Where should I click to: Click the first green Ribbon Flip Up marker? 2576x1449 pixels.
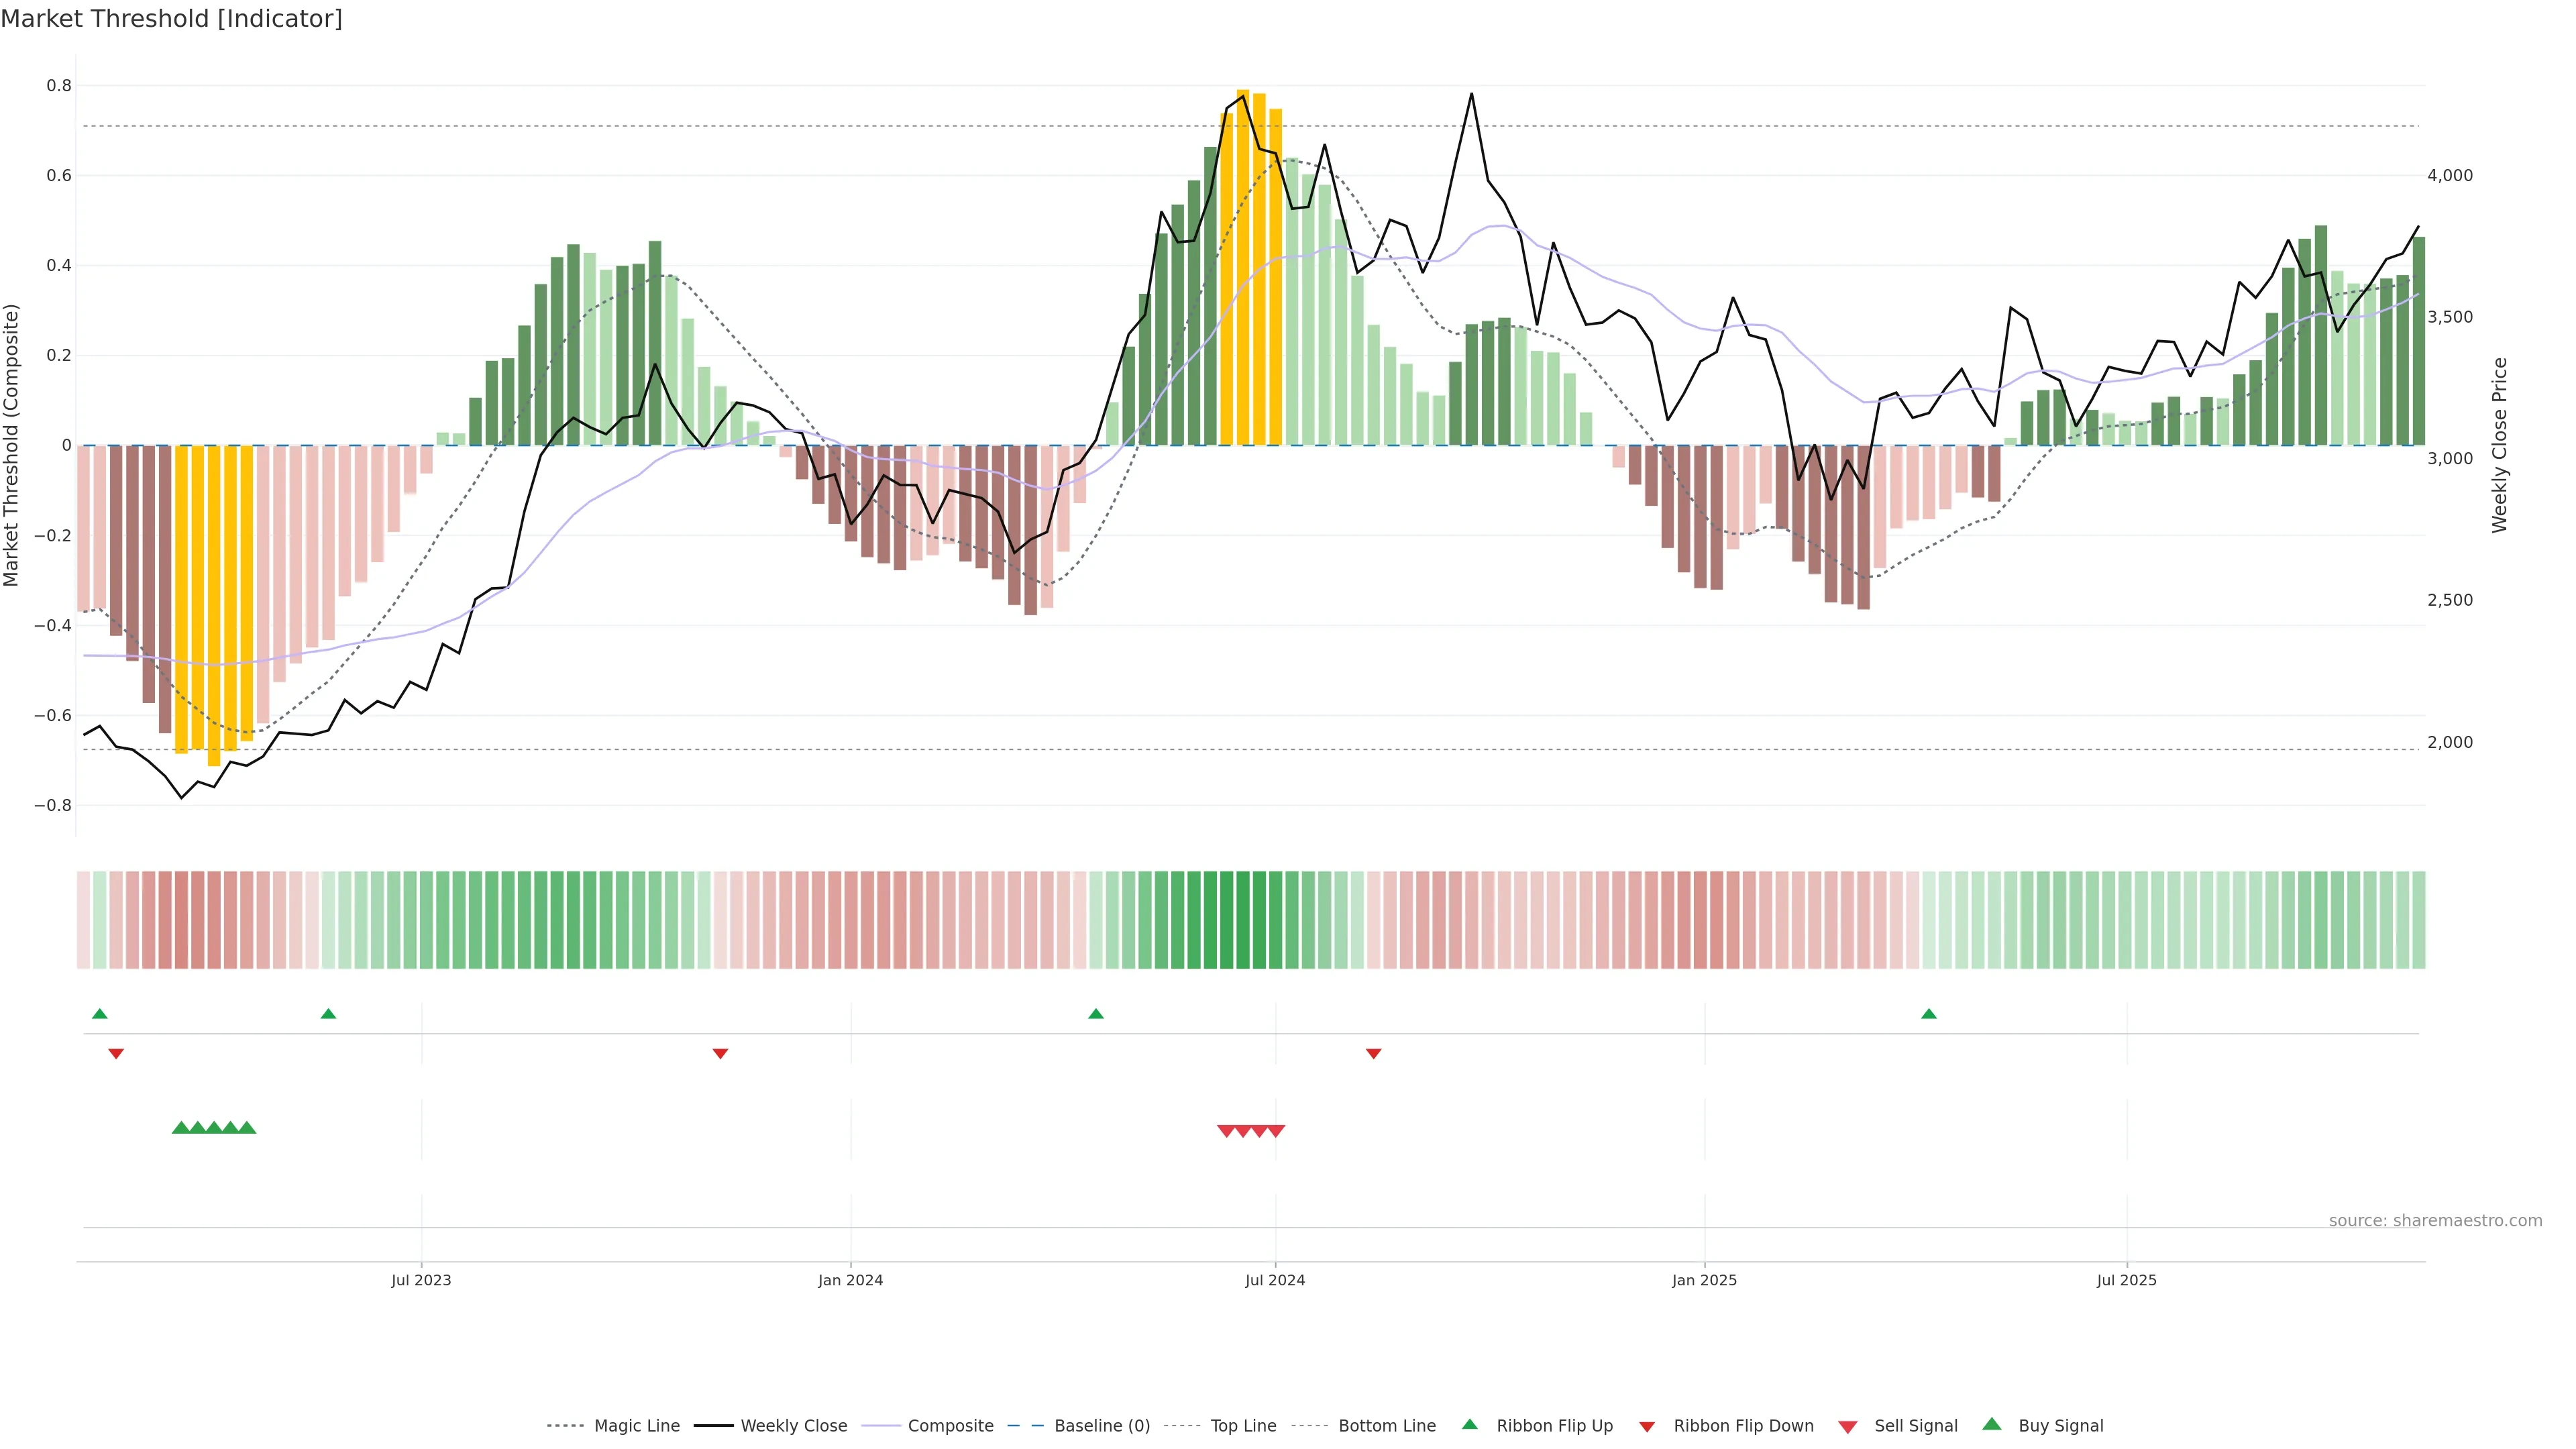coord(99,1014)
